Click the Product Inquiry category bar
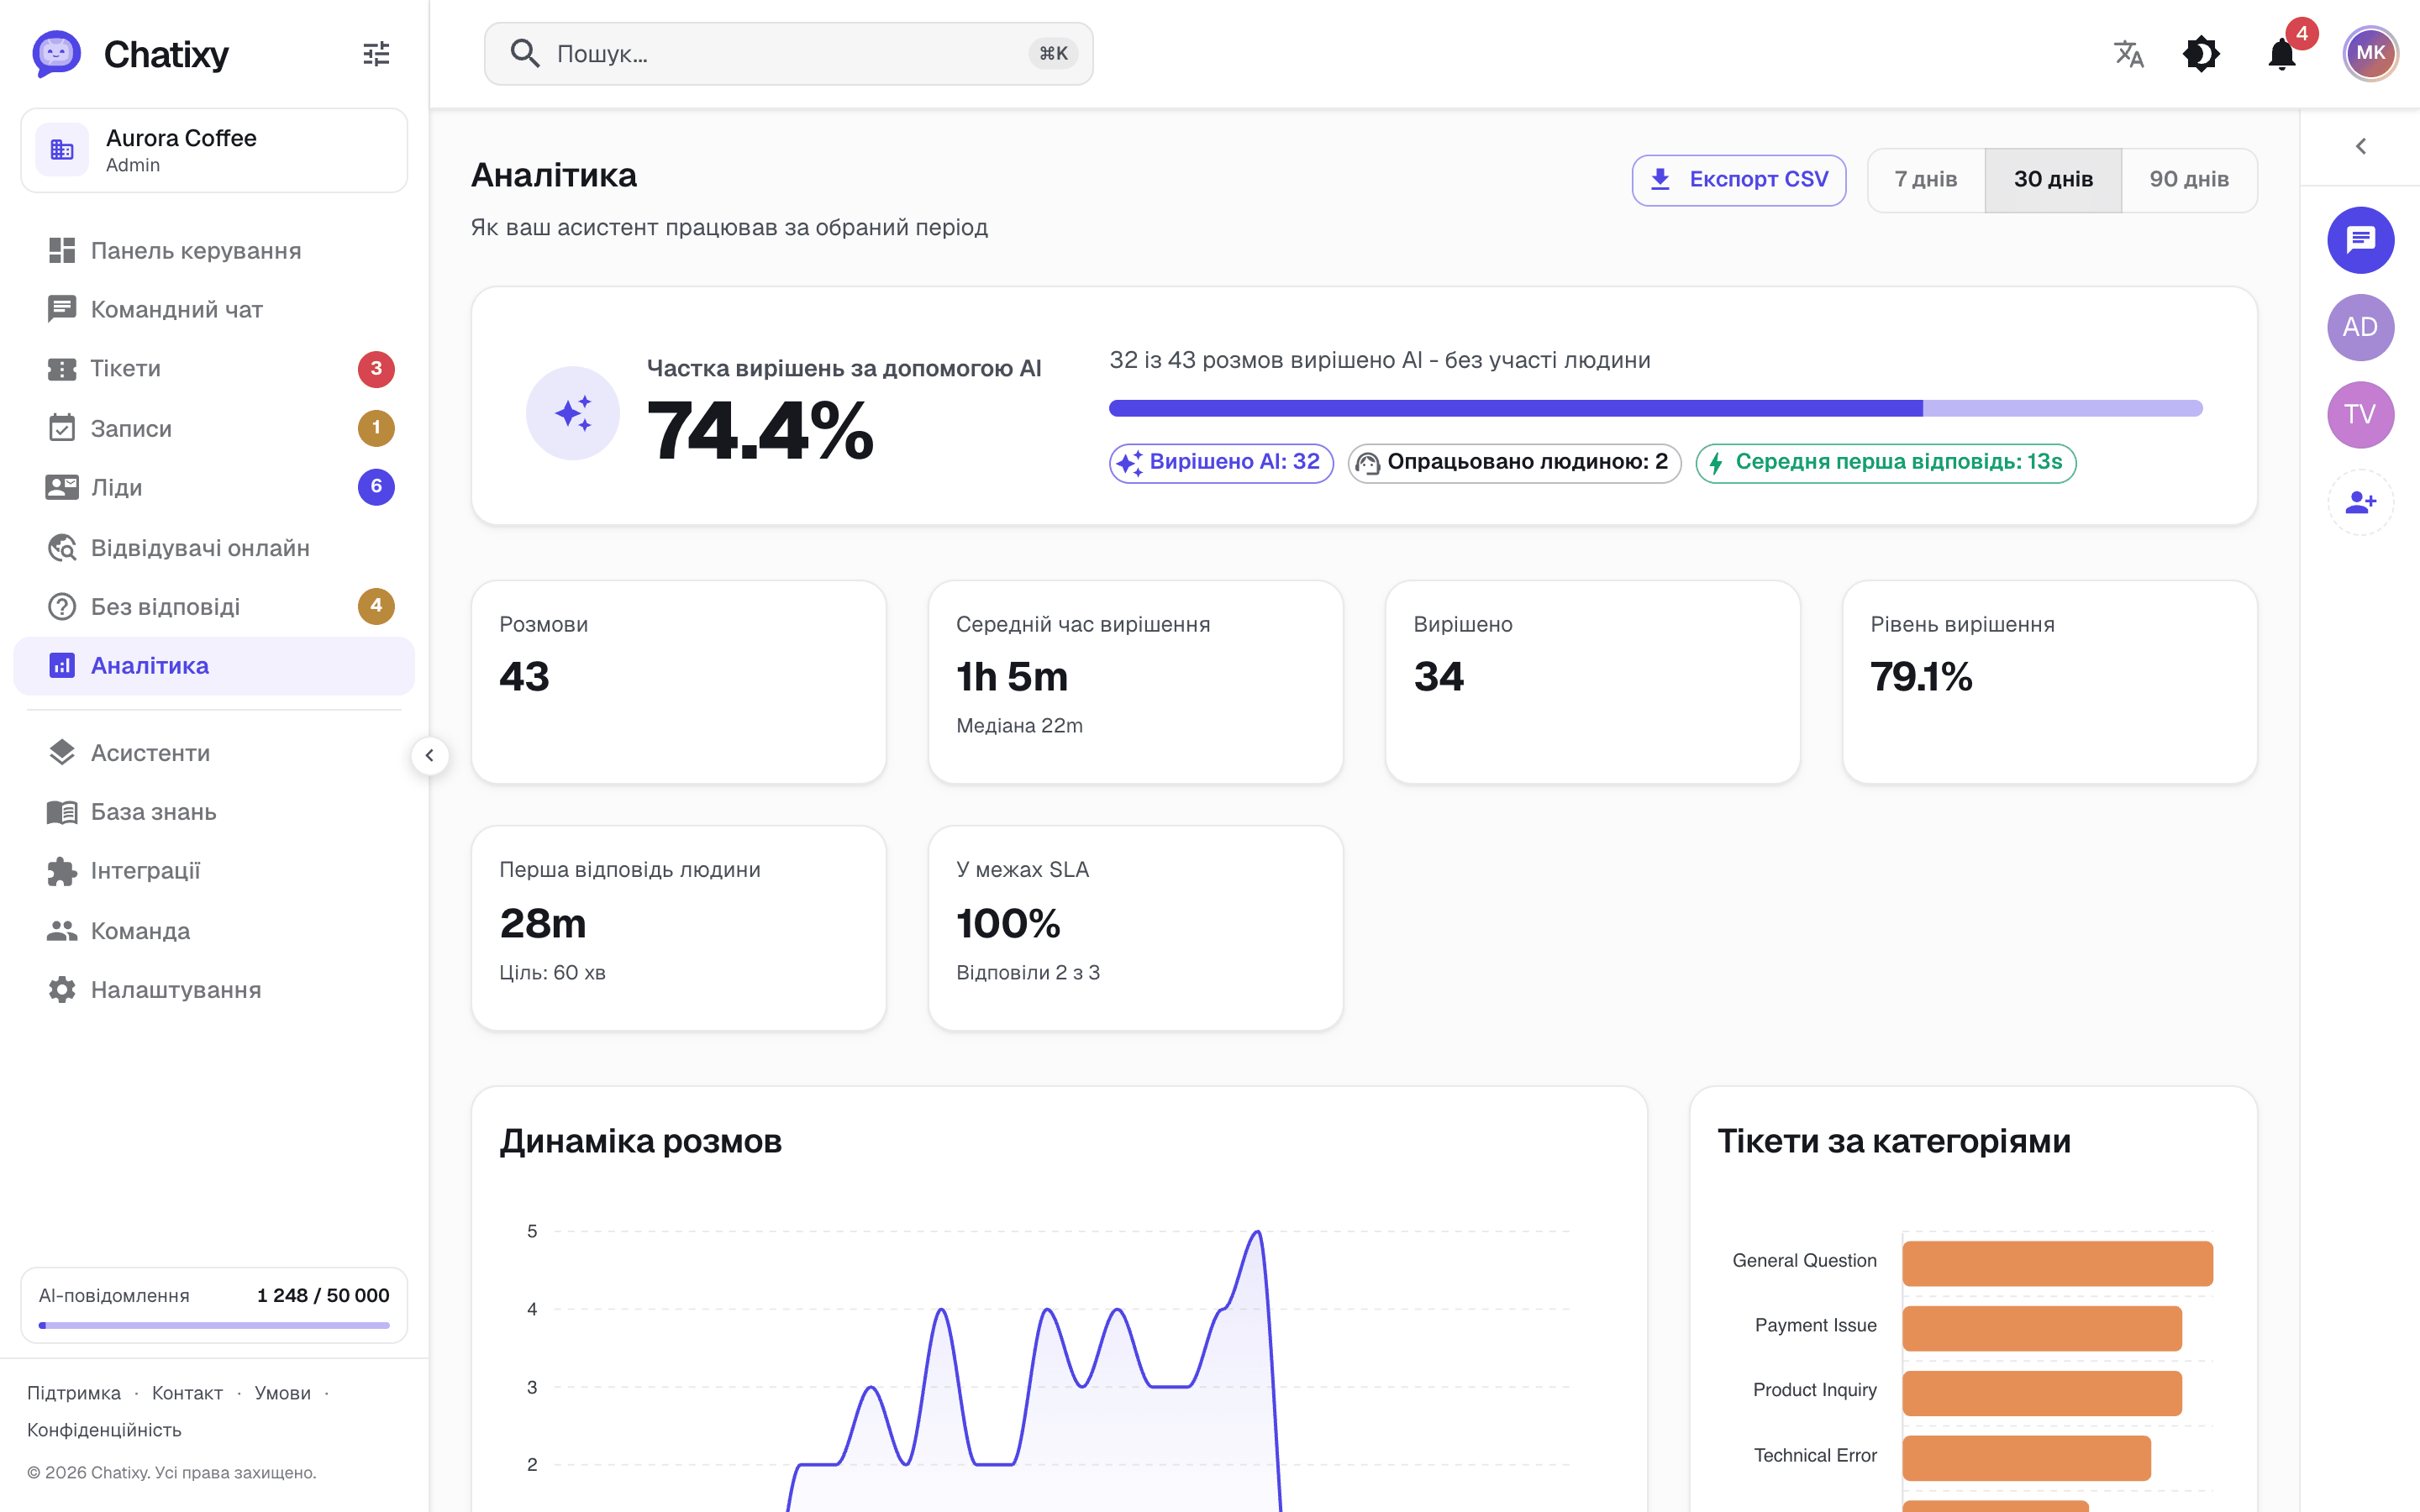2420x1512 pixels. pos(2042,1393)
